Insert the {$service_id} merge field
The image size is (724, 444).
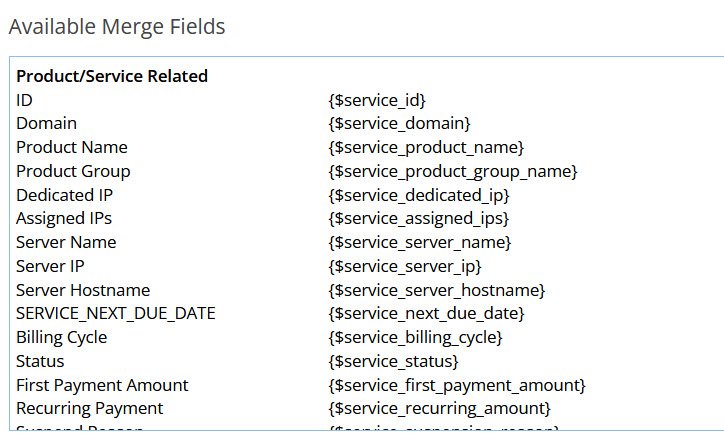pos(377,100)
